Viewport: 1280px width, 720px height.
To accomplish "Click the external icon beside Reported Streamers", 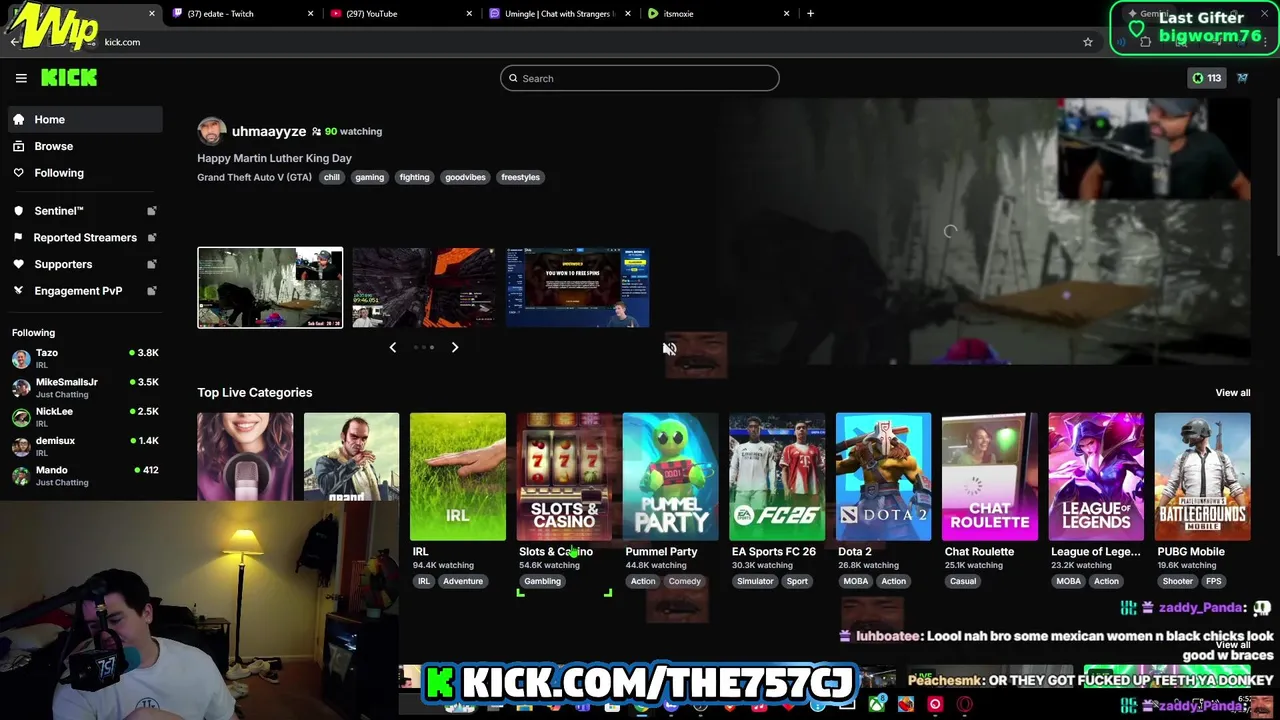I will [x=152, y=237].
